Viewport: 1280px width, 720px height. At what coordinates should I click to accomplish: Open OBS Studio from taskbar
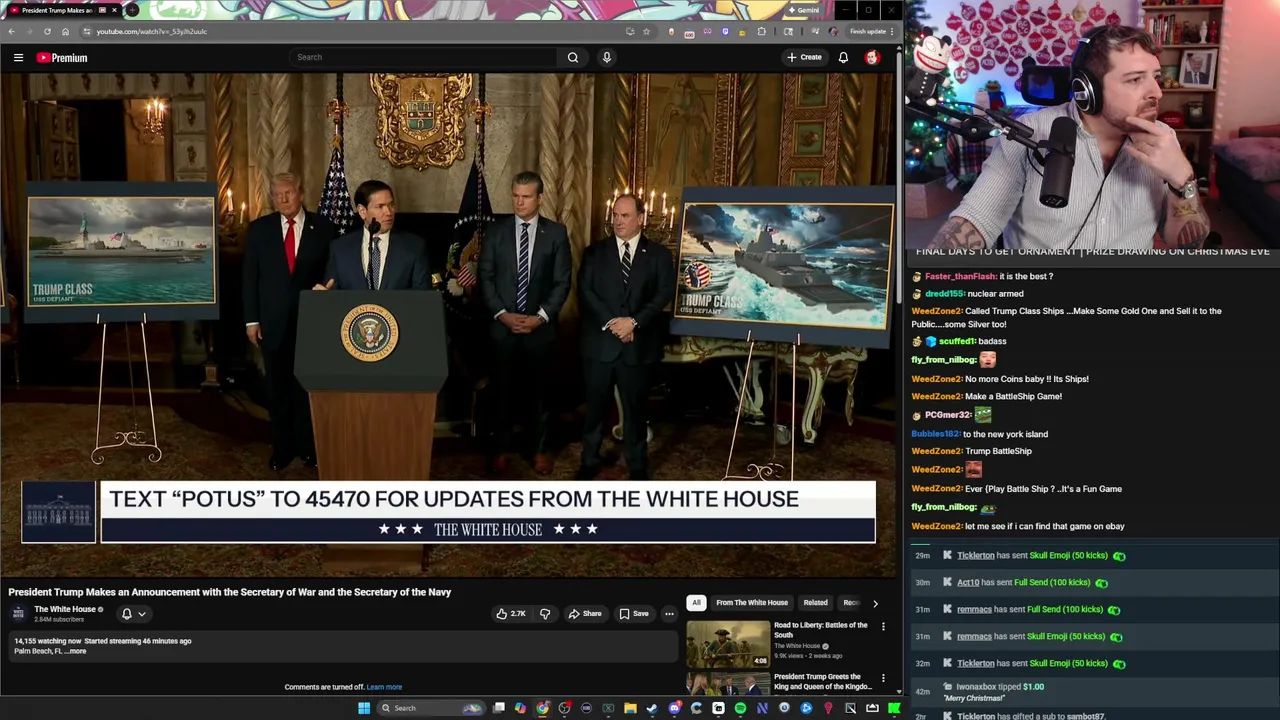[x=564, y=708]
